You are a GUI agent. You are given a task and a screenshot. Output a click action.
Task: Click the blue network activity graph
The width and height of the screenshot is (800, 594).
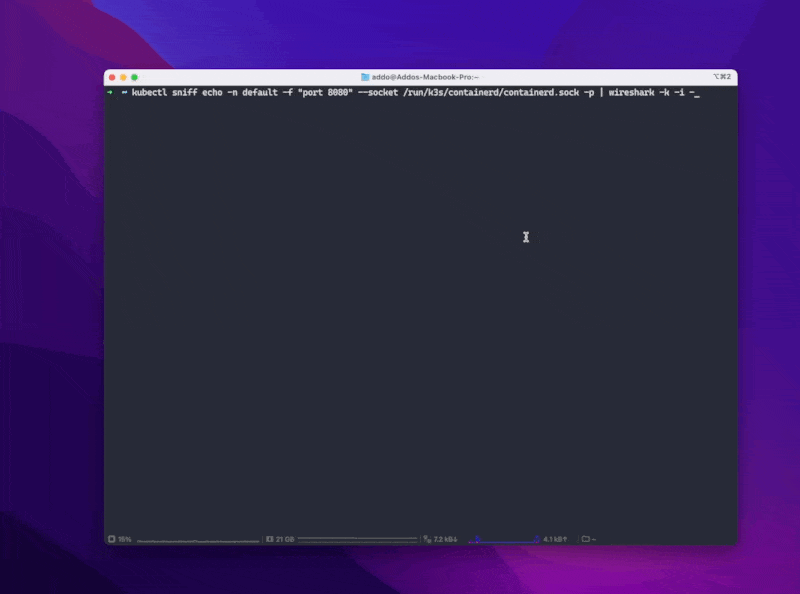pos(504,539)
